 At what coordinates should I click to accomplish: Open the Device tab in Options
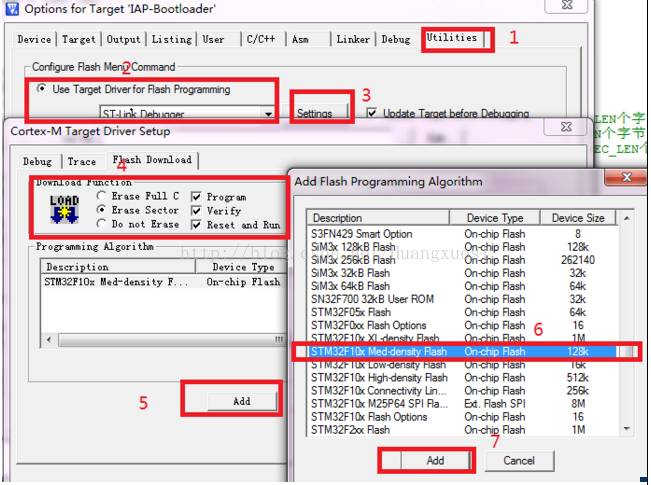34,39
